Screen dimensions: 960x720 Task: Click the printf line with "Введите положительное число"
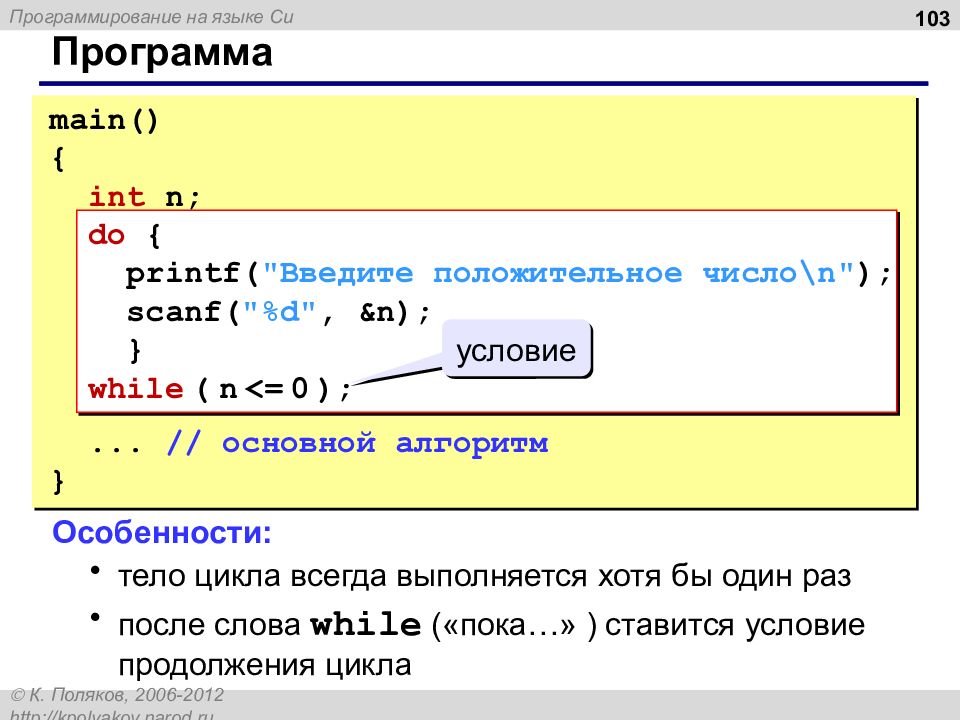point(508,273)
